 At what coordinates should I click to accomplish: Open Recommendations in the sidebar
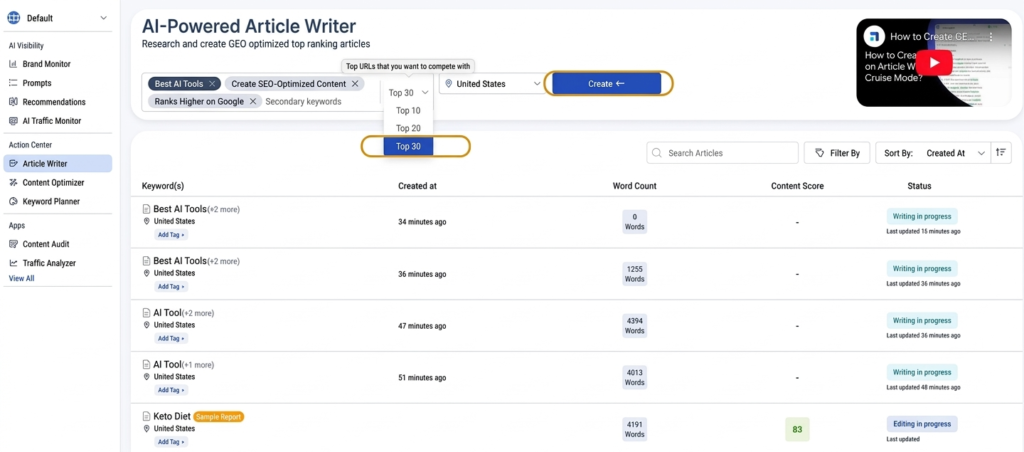click(54, 102)
